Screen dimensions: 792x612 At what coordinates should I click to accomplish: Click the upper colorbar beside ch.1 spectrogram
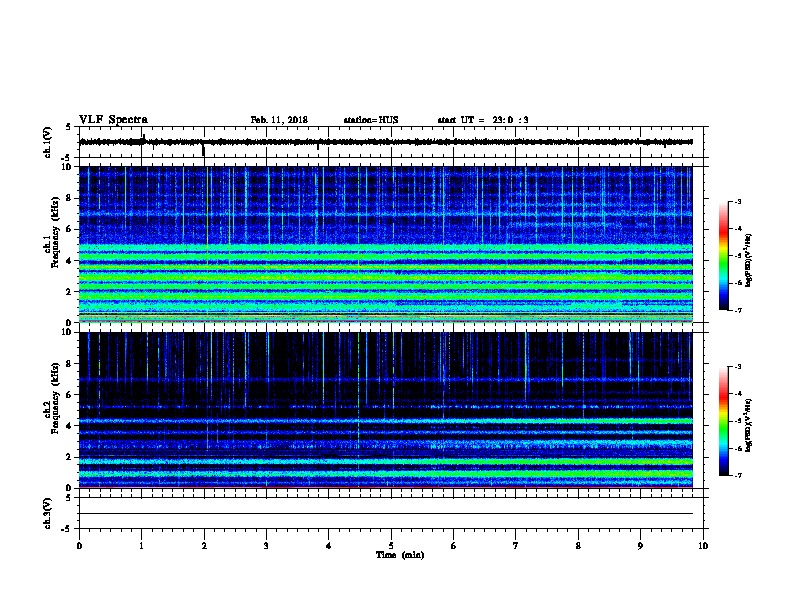[723, 256]
